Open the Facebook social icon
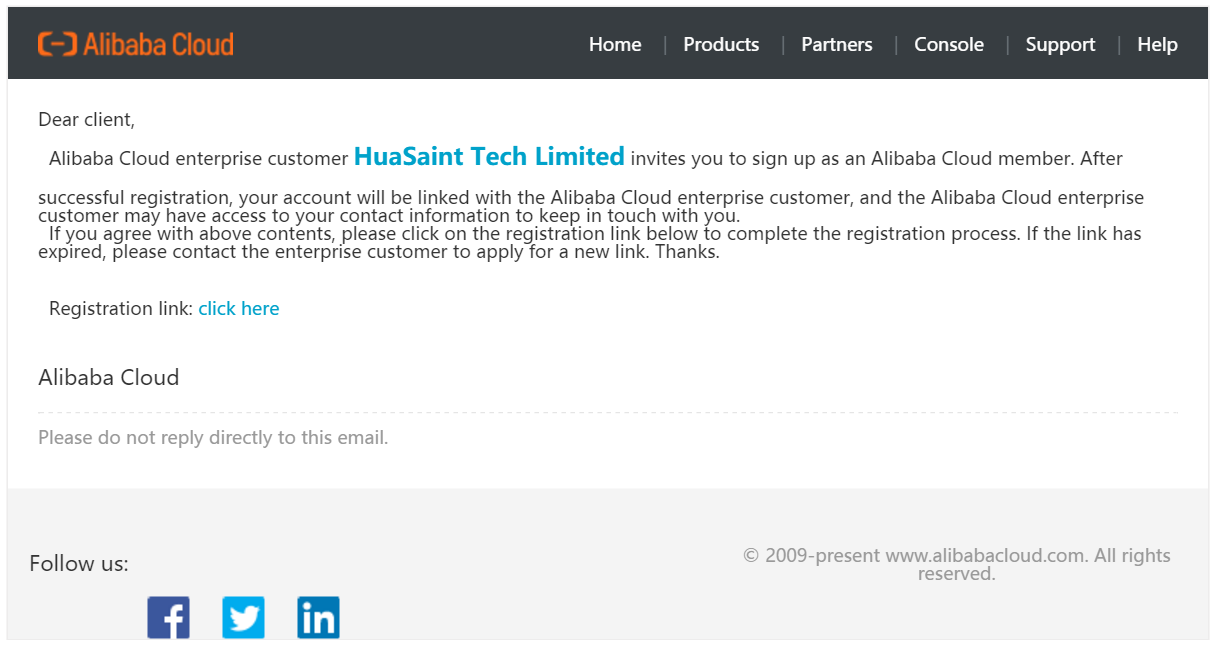Screen dimensions: 1220x645 pyautogui.click(x=168, y=617)
